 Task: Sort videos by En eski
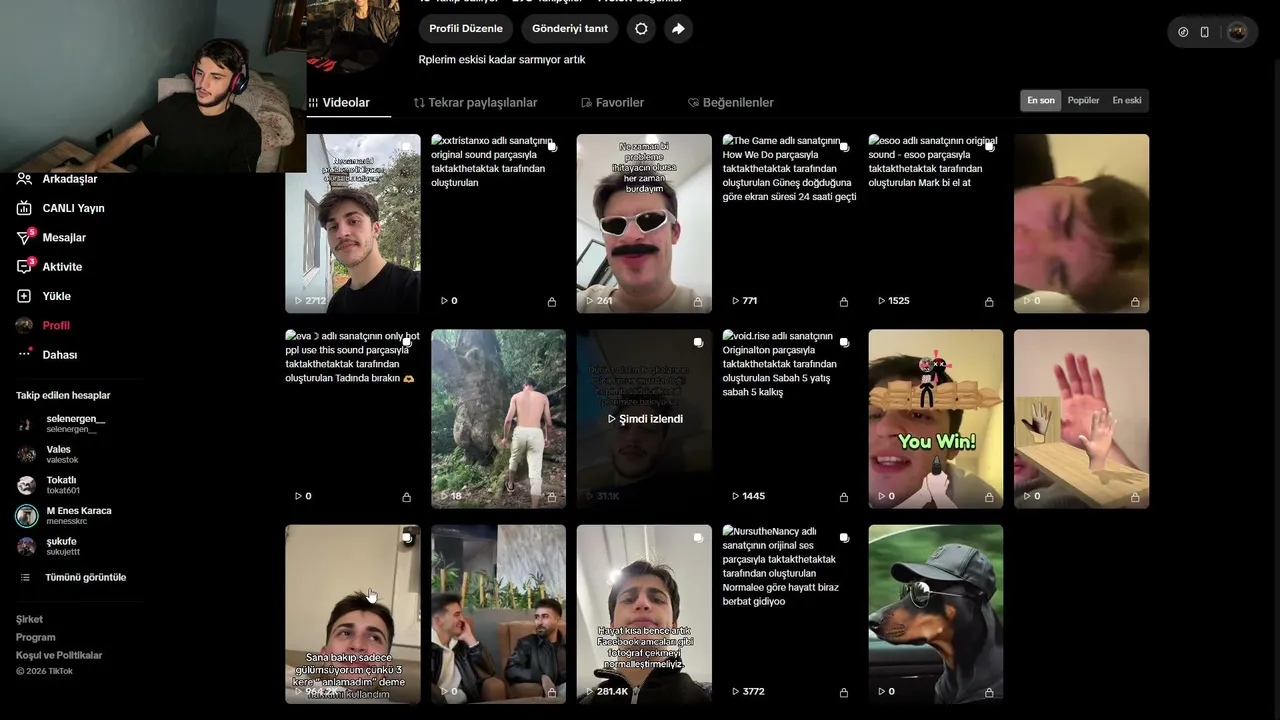pyautogui.click(x=1127, y=101)
